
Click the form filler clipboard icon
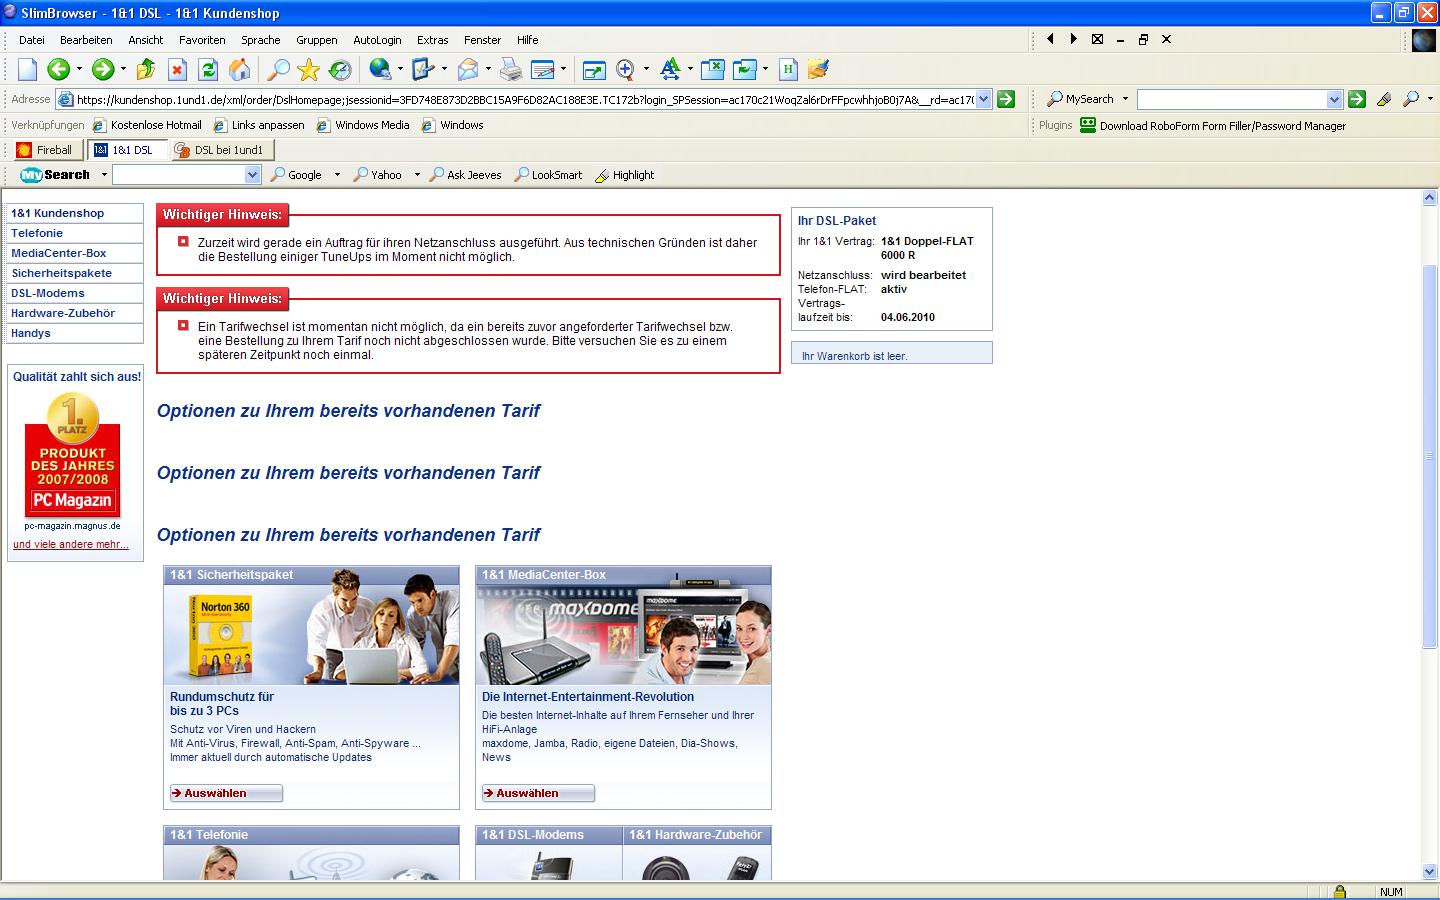423,69
